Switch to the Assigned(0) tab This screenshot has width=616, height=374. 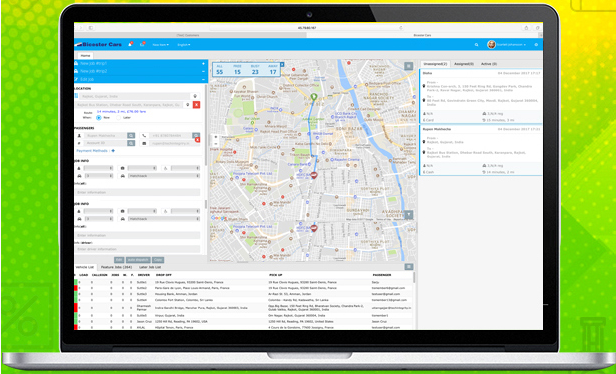click(464, 64)
